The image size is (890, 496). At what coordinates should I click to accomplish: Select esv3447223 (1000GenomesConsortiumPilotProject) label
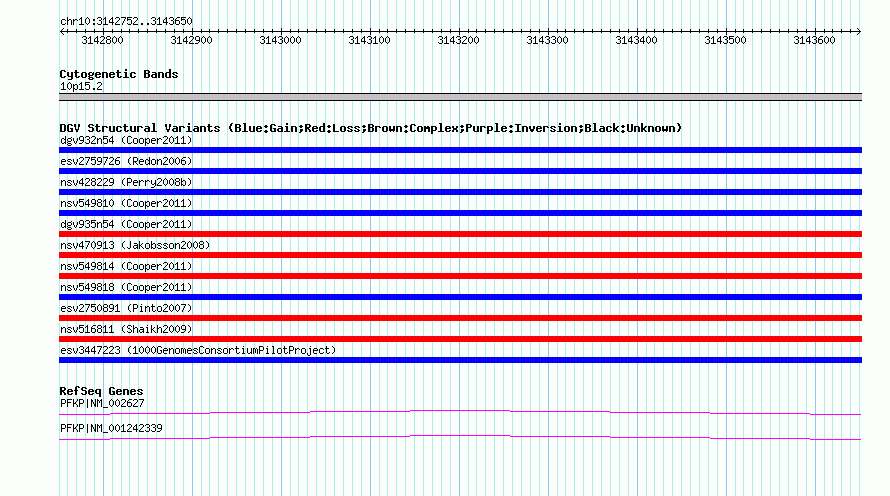tap(198, 350)
